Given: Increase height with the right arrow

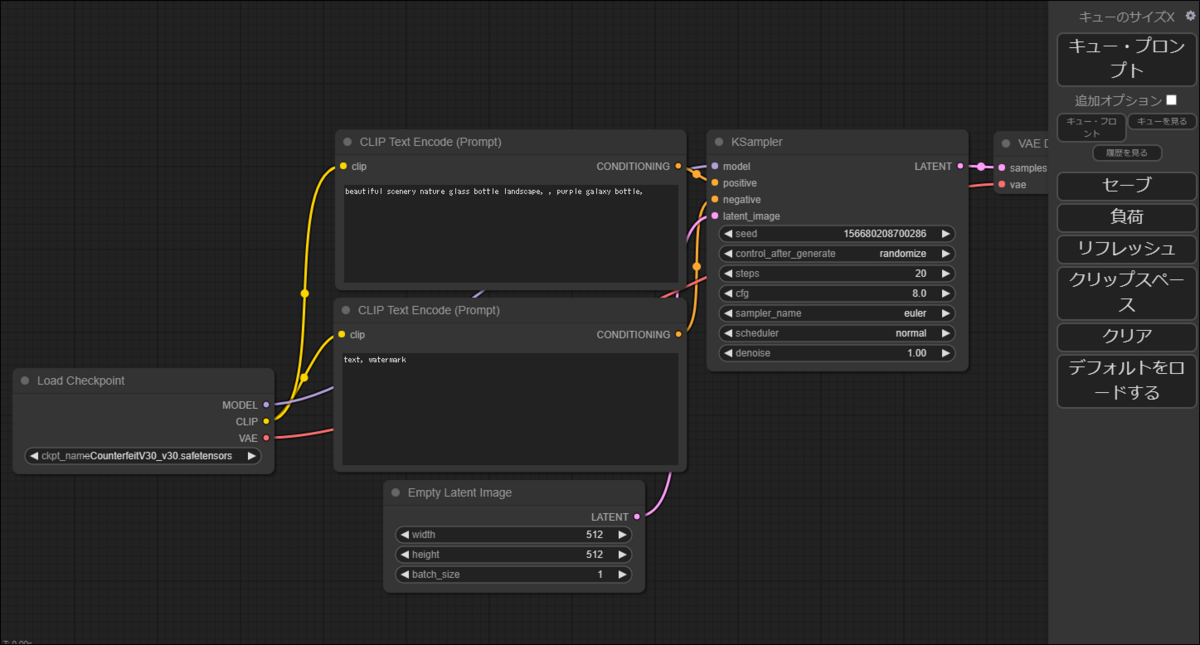Looking at the screenshot, I should point(622,554).
